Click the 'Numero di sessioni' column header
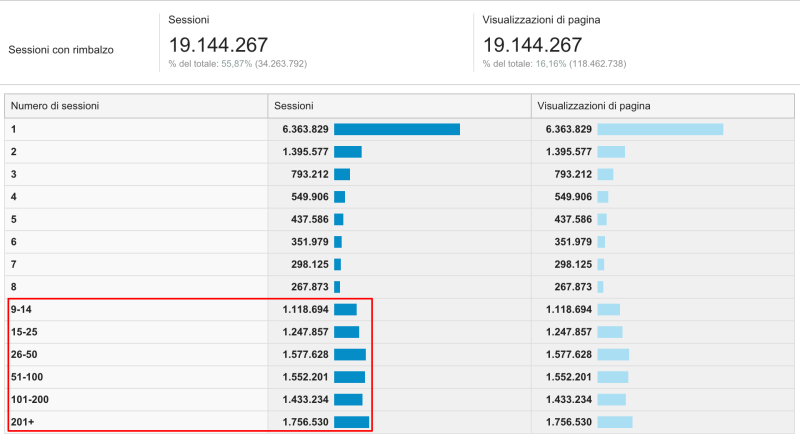The width and height of the screenshot is (800, 438). click(55, 105)
